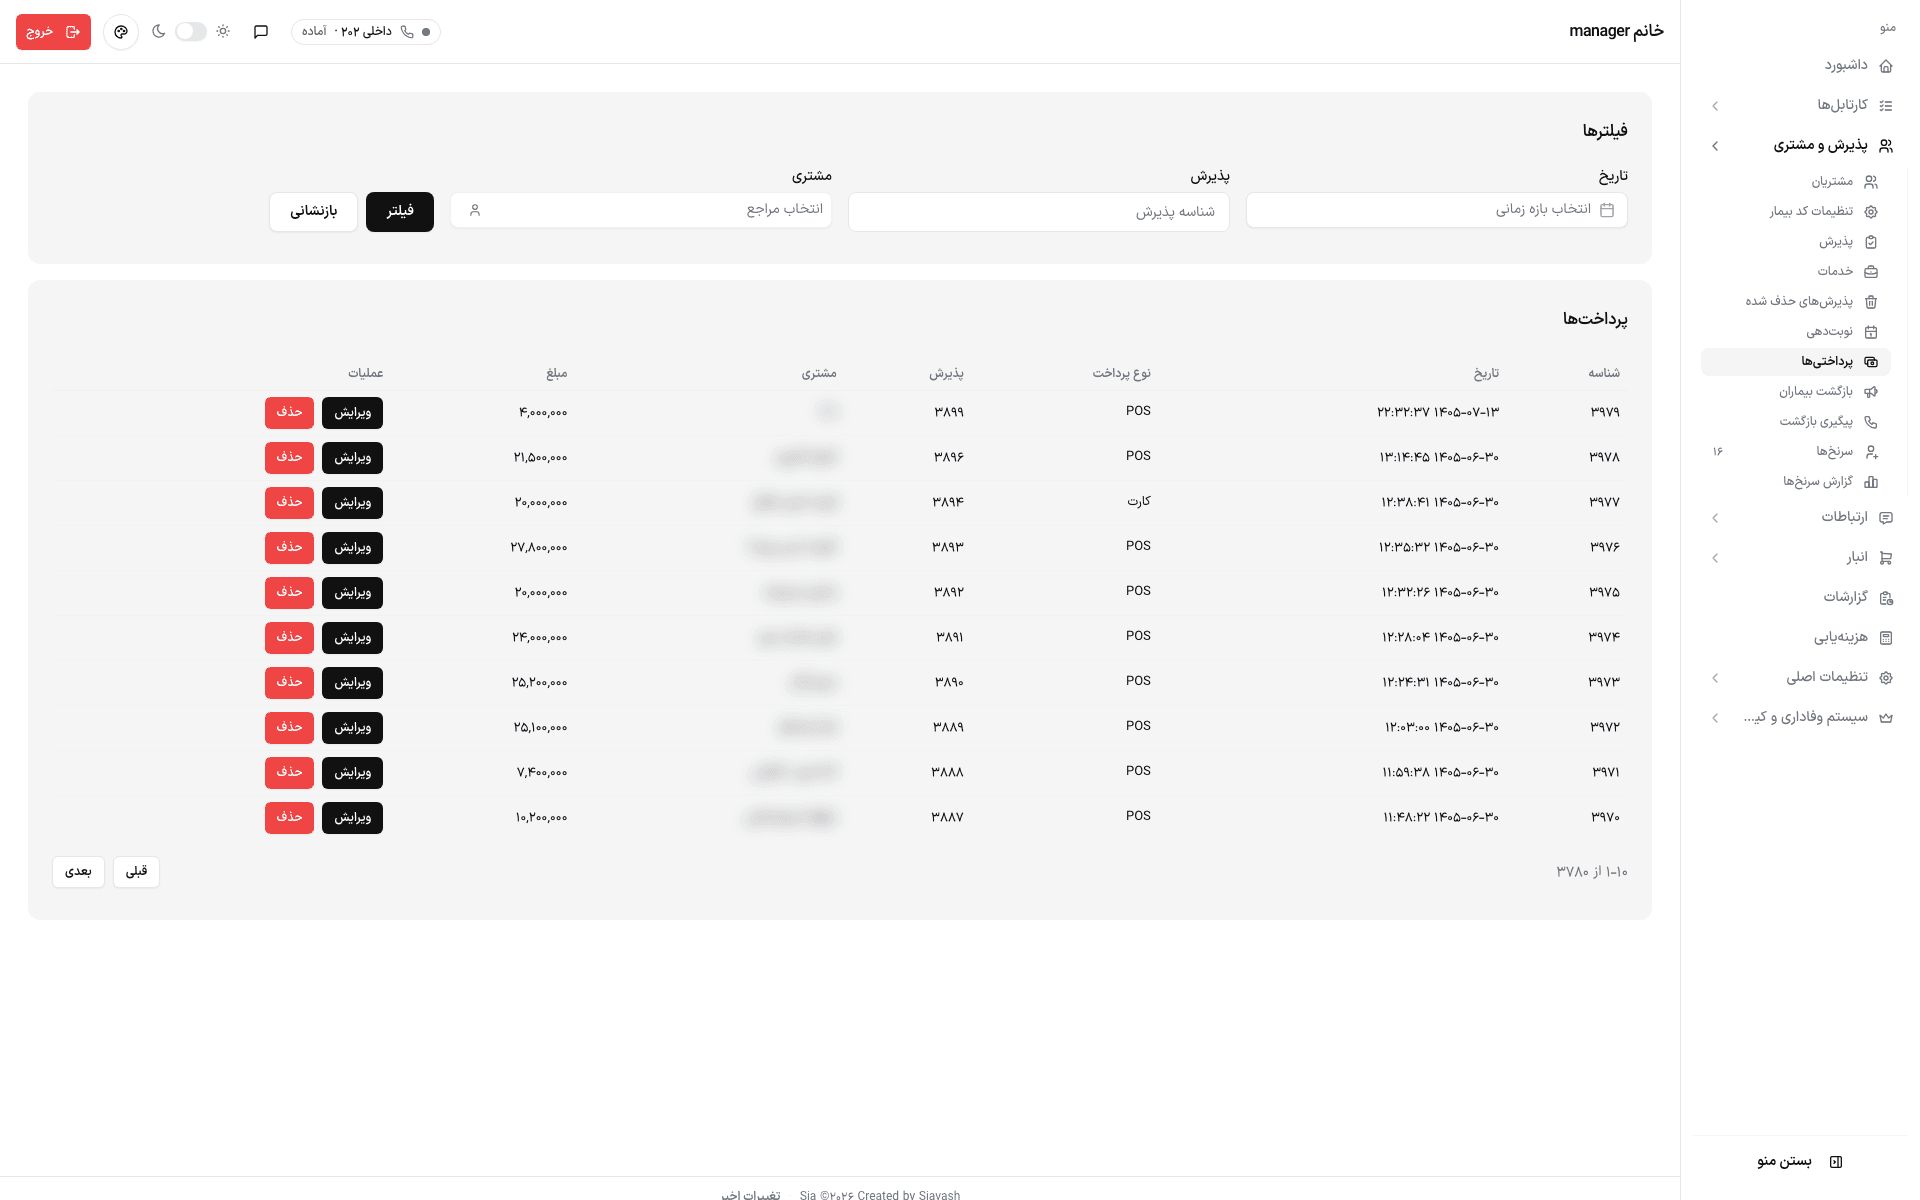This screenshot has height=1200, width=1920.
Task: Click the بعدی next page button
Action: [x=78, y=872]
